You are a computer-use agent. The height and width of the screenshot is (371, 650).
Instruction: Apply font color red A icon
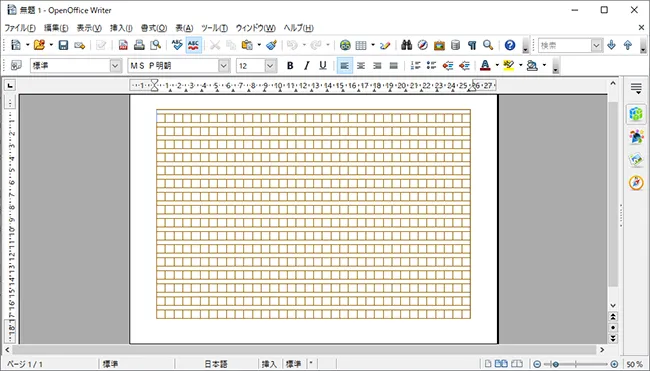tap(485, 65)
